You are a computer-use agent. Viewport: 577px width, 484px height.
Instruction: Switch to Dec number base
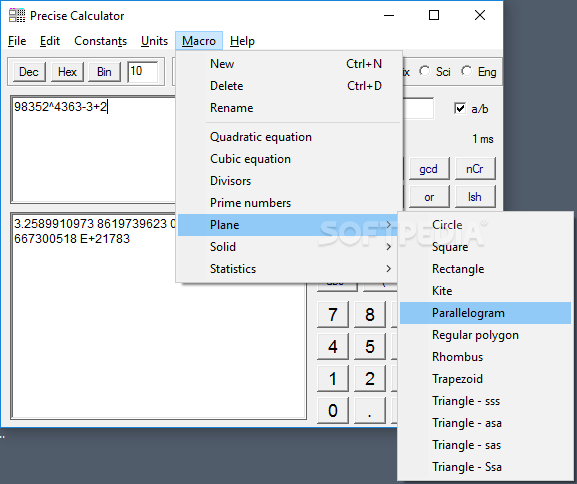[29, 71]
